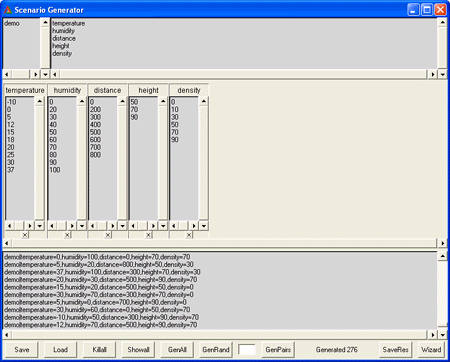Screen dimensions: 450x362
Task: Click the Showall button
Action: (138, 350)
